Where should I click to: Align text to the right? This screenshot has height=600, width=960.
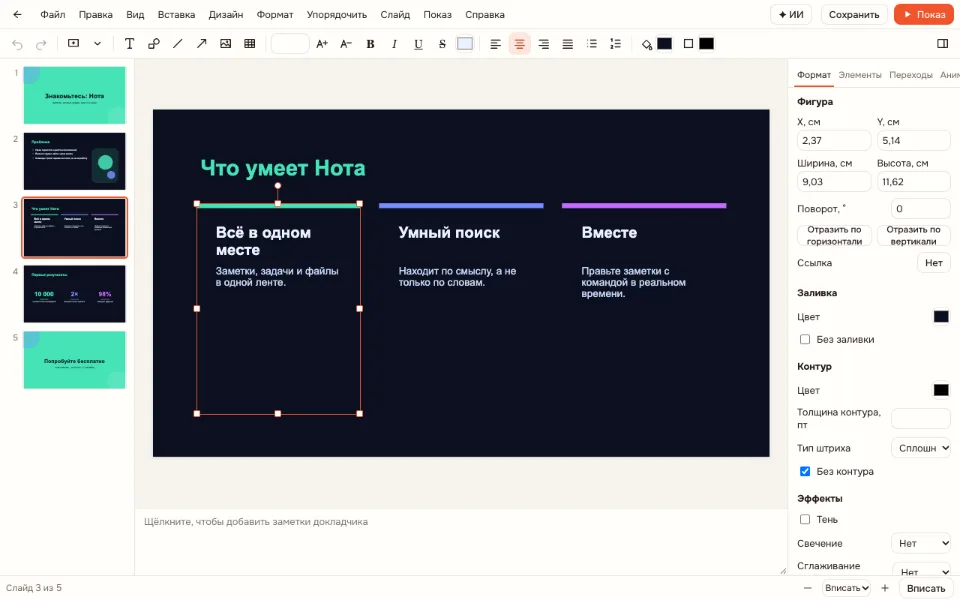coord(544,43)
